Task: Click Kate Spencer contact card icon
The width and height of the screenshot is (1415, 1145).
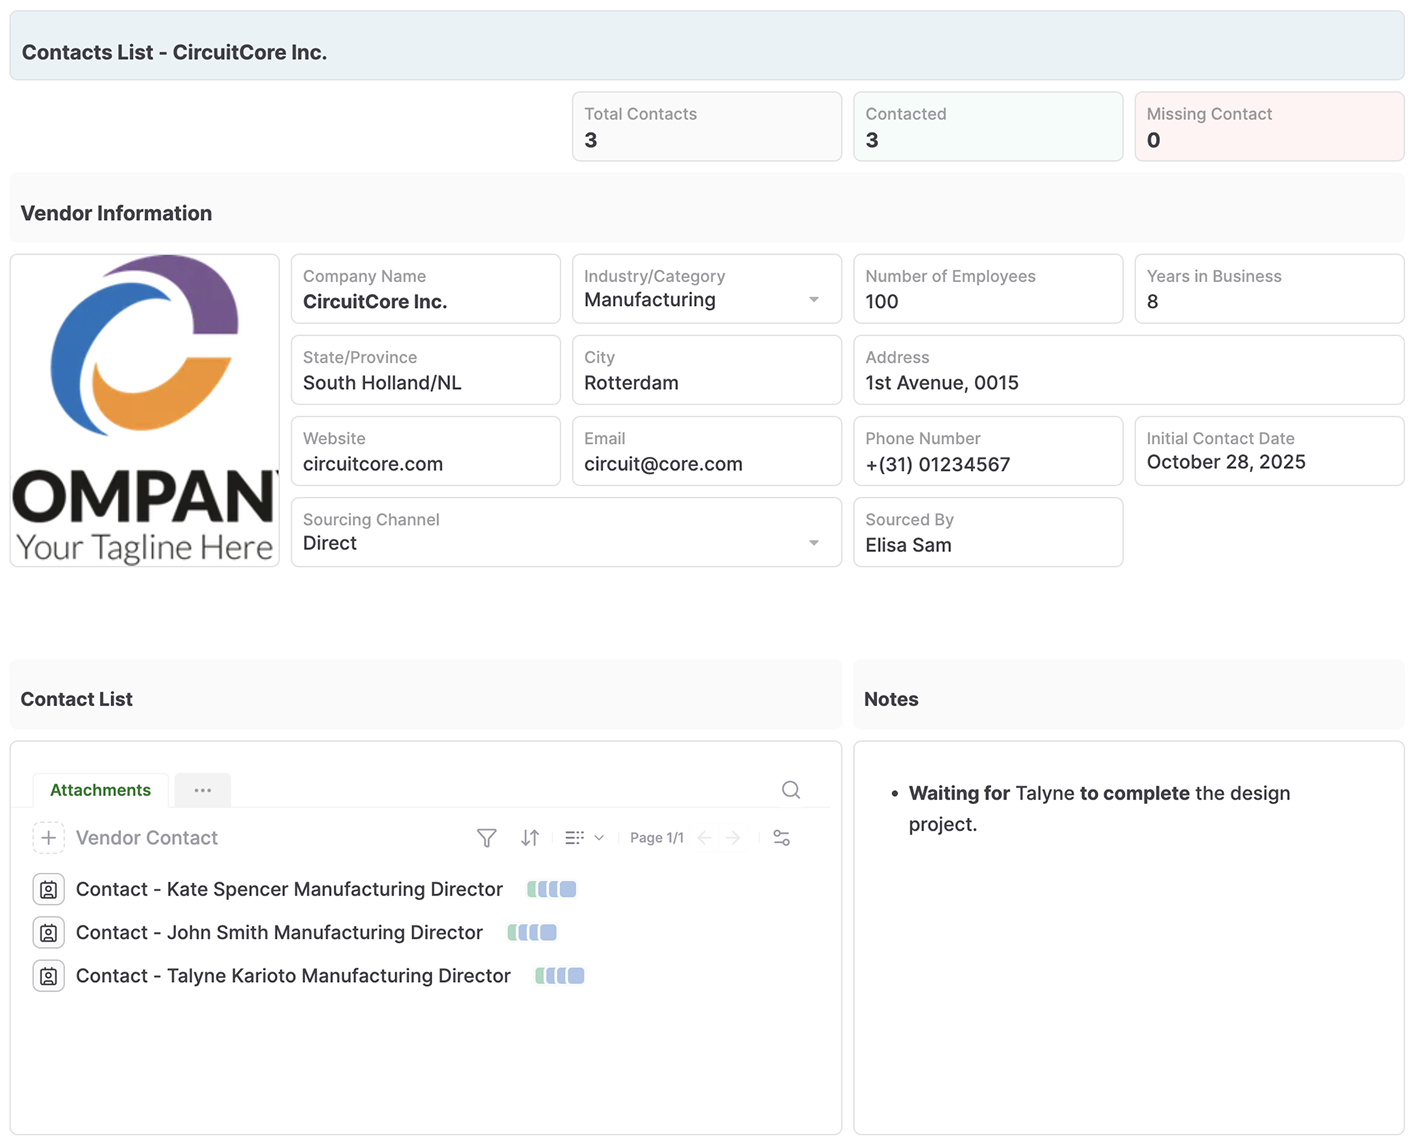Action: pos(48,889)
